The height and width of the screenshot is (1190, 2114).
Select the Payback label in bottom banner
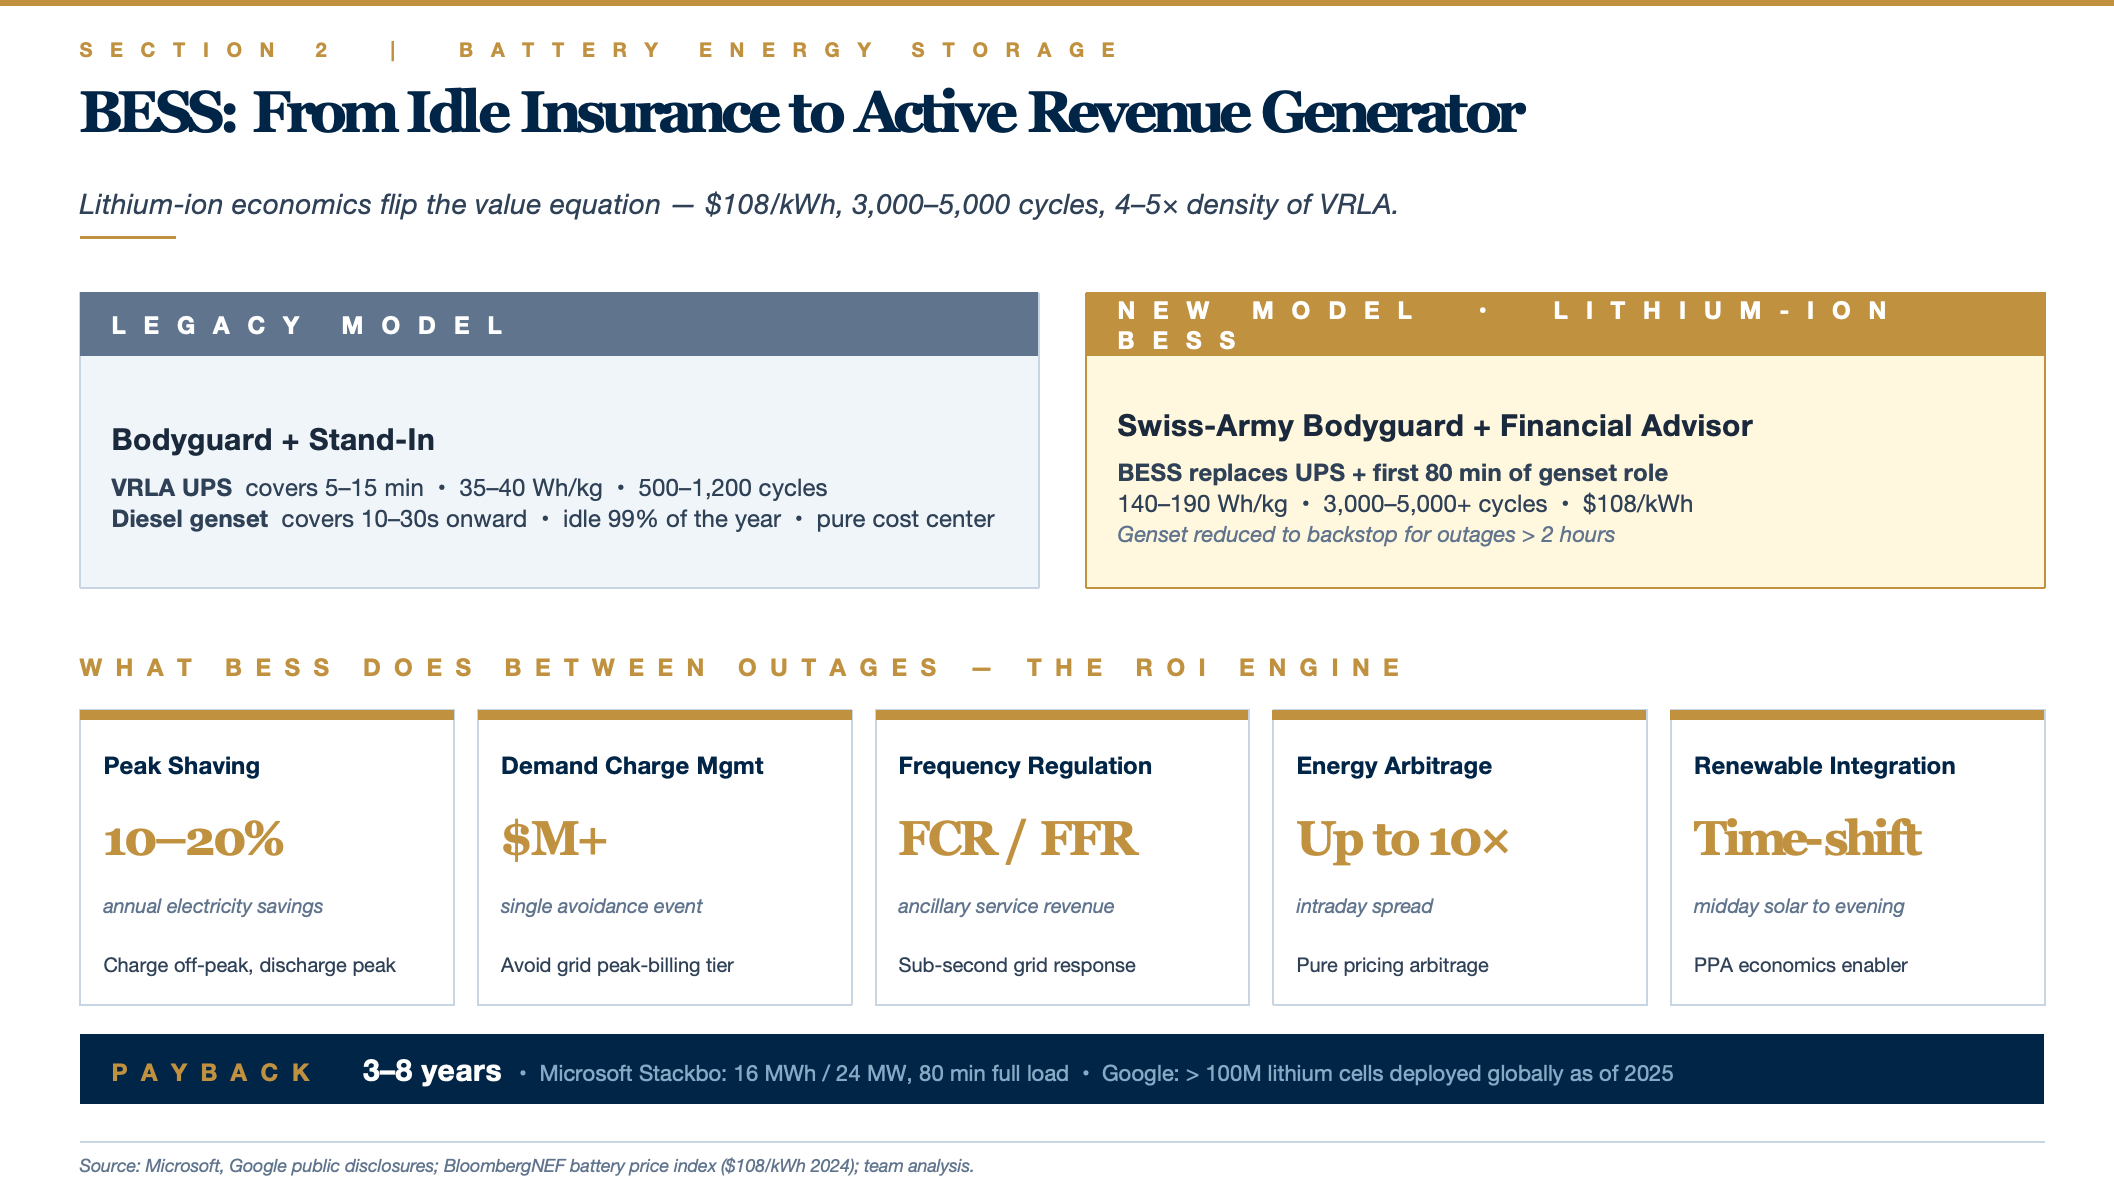pyautogui.click(x=211, y=1073)
